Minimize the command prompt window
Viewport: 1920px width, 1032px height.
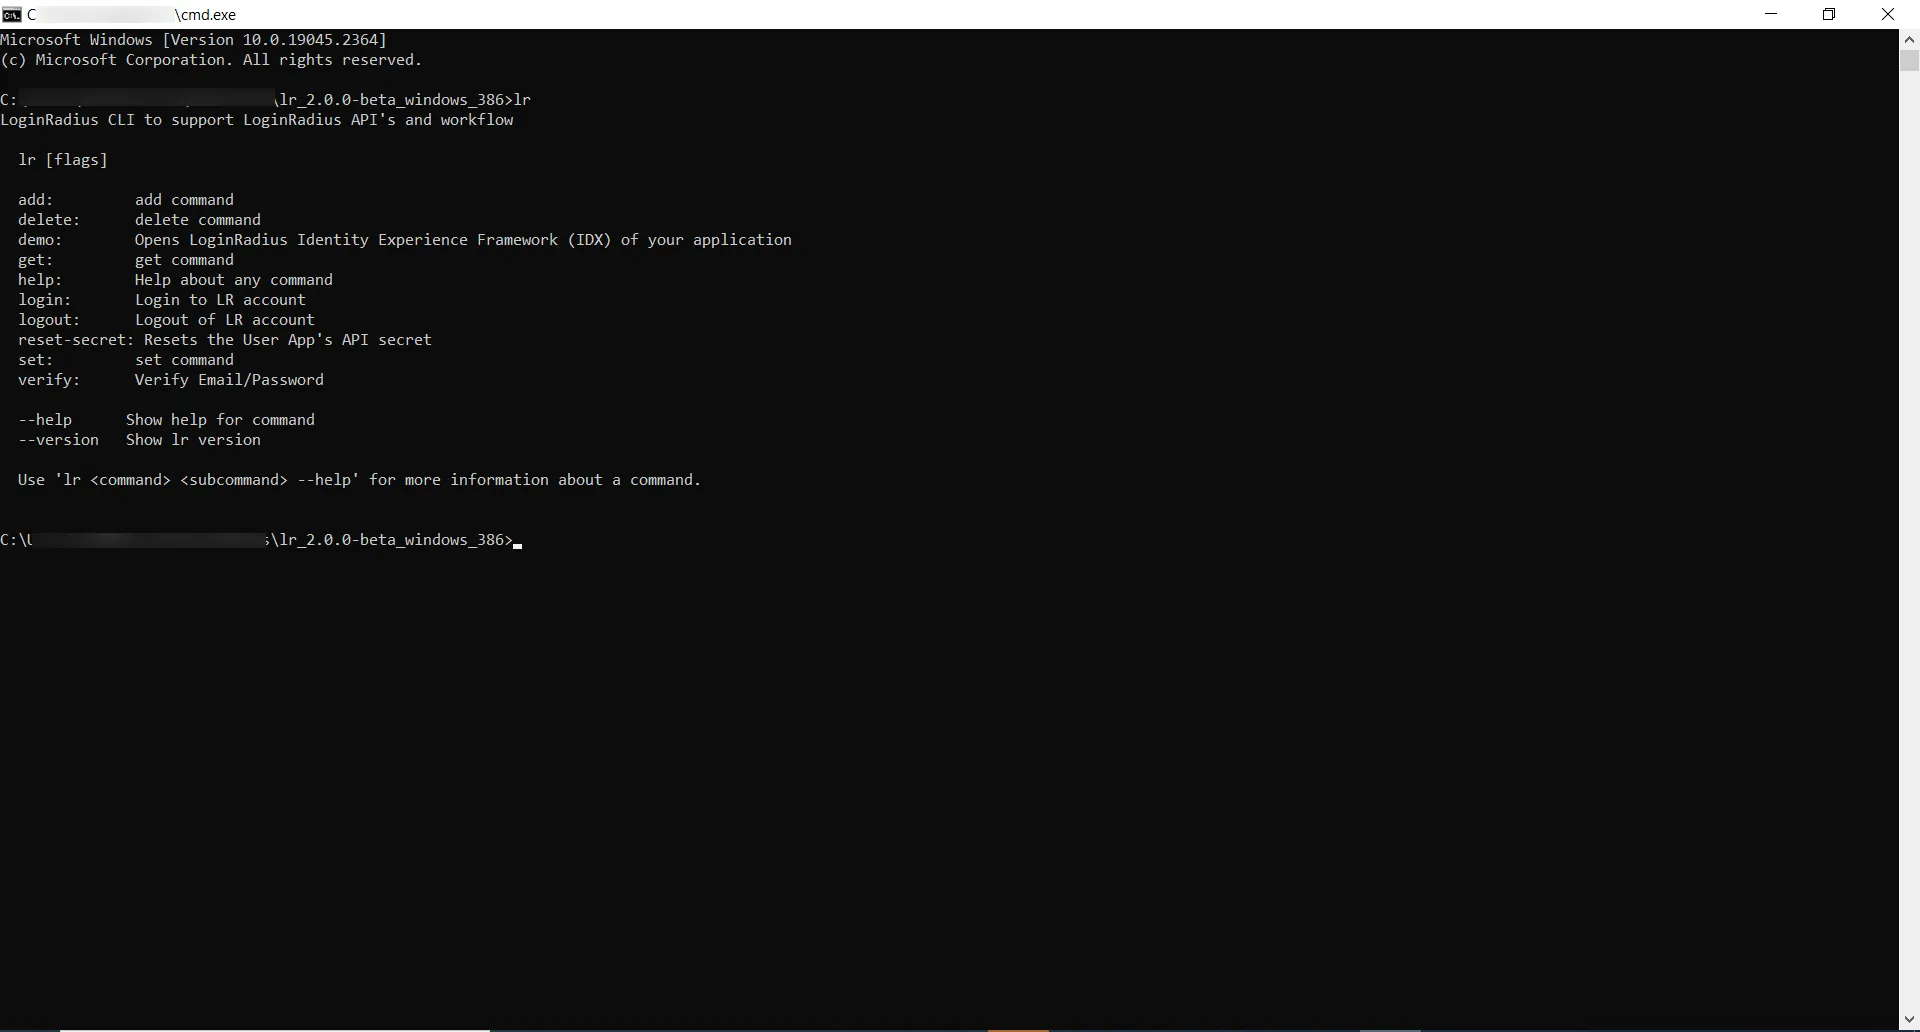pos(1771,14)
